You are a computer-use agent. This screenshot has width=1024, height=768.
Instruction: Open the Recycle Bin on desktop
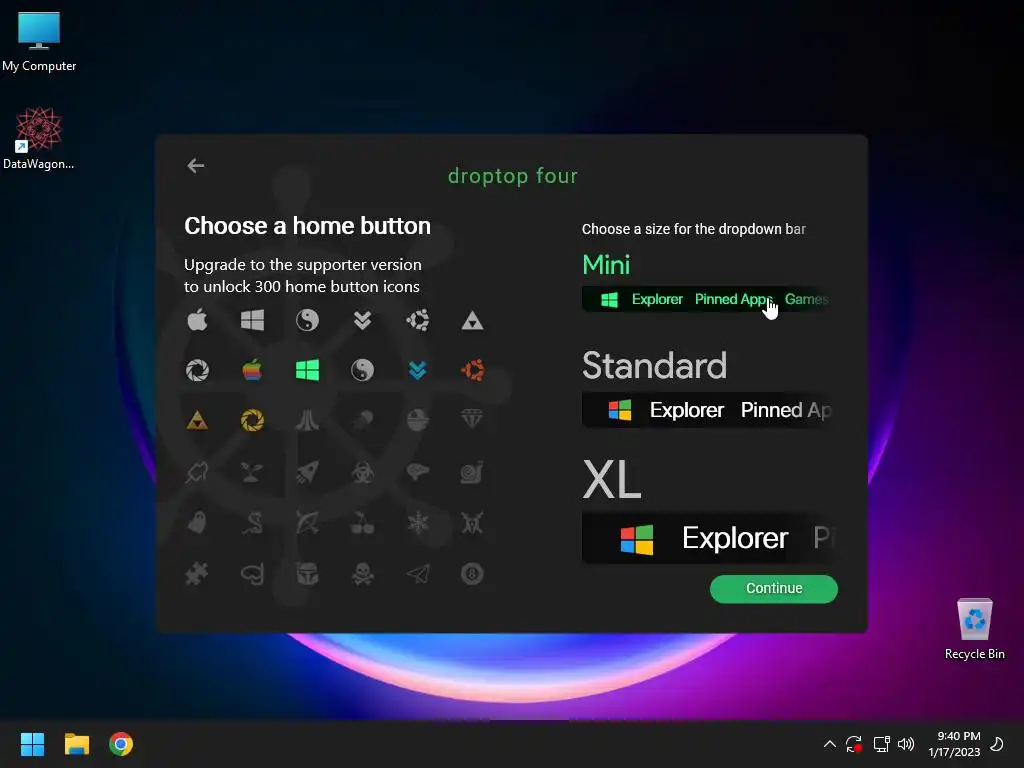974,630
